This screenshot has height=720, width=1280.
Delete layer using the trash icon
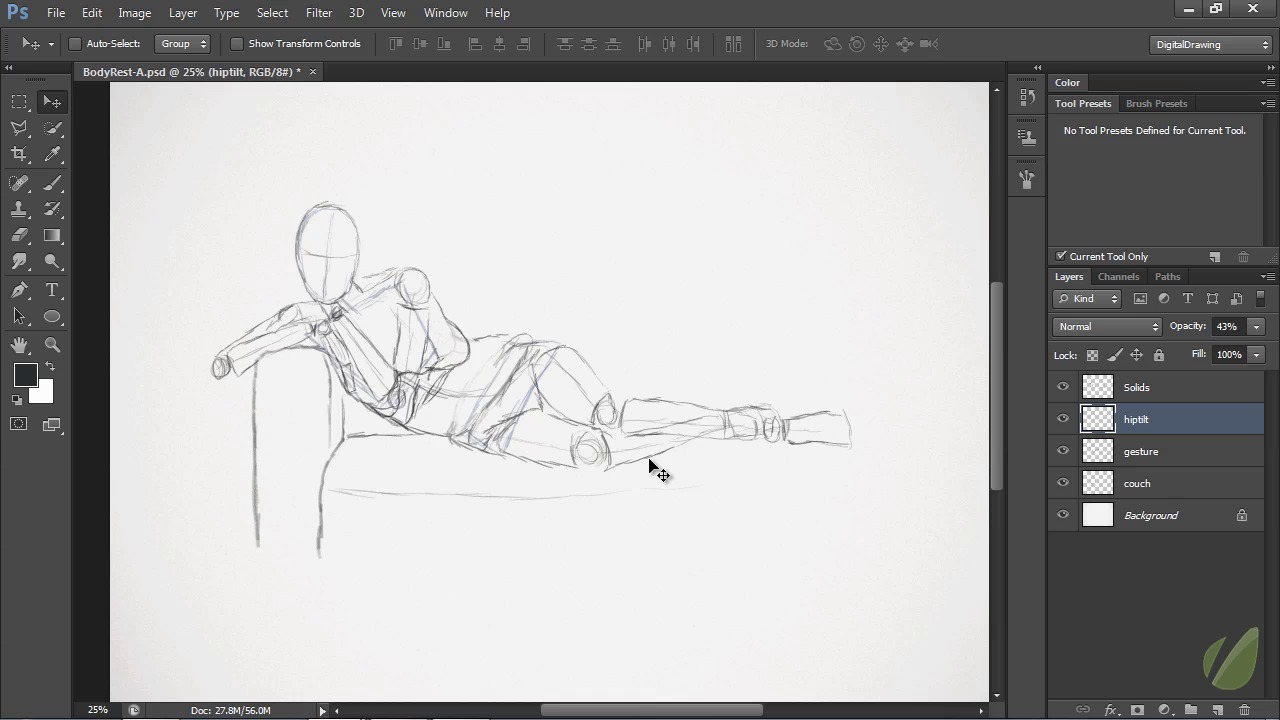click(x=1244, y=710)
